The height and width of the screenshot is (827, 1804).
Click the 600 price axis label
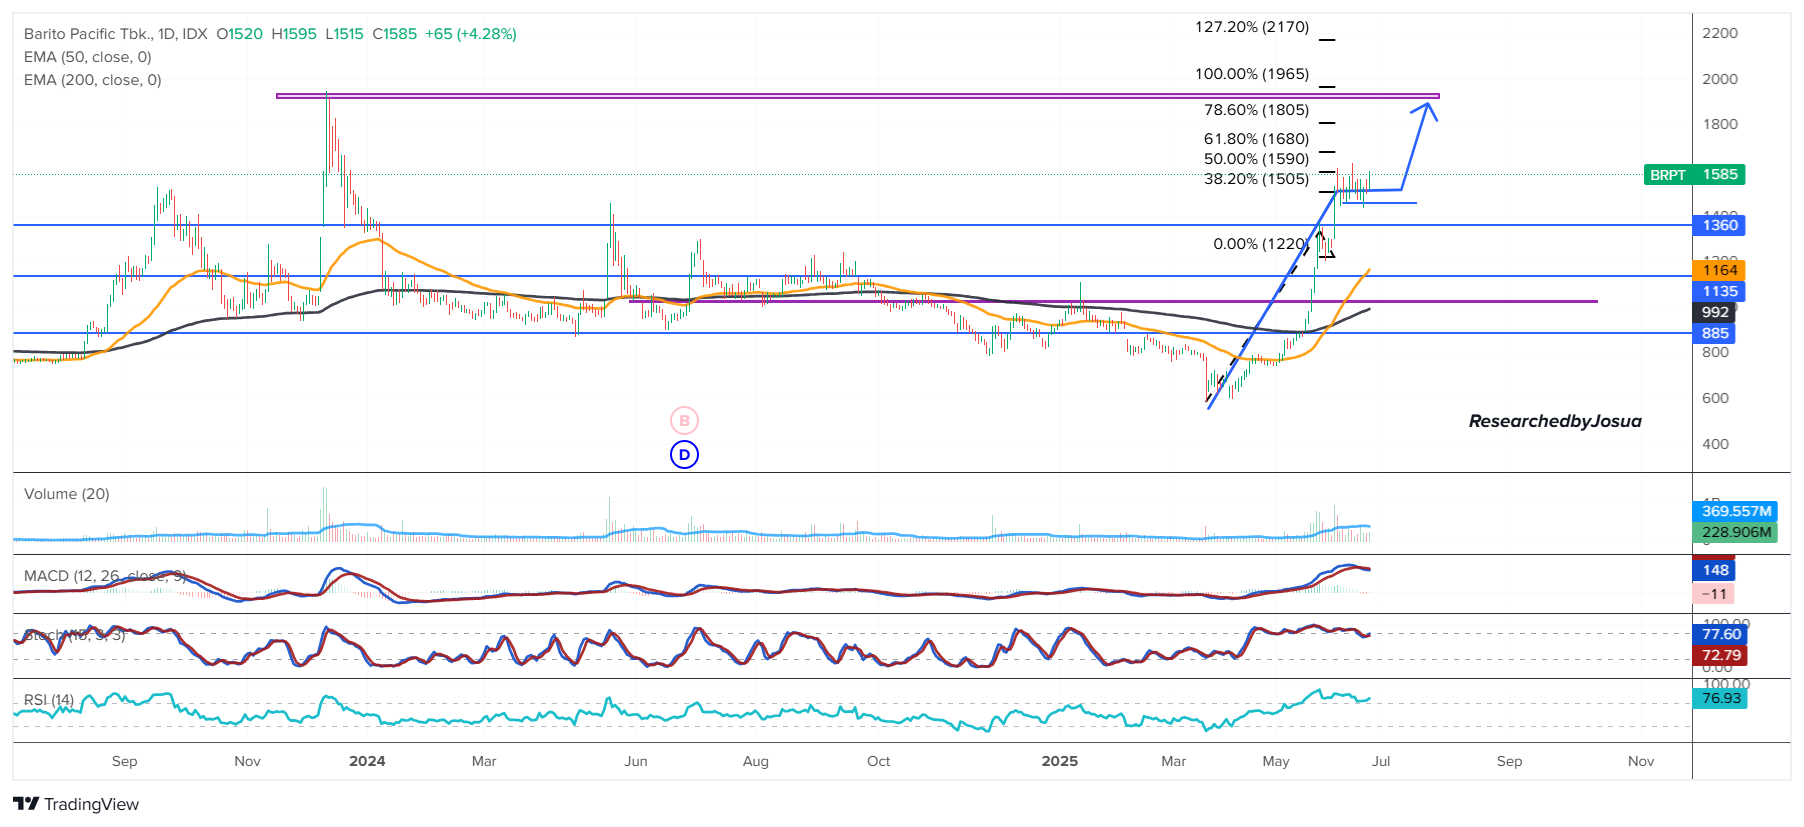(x=1716, y=398)
